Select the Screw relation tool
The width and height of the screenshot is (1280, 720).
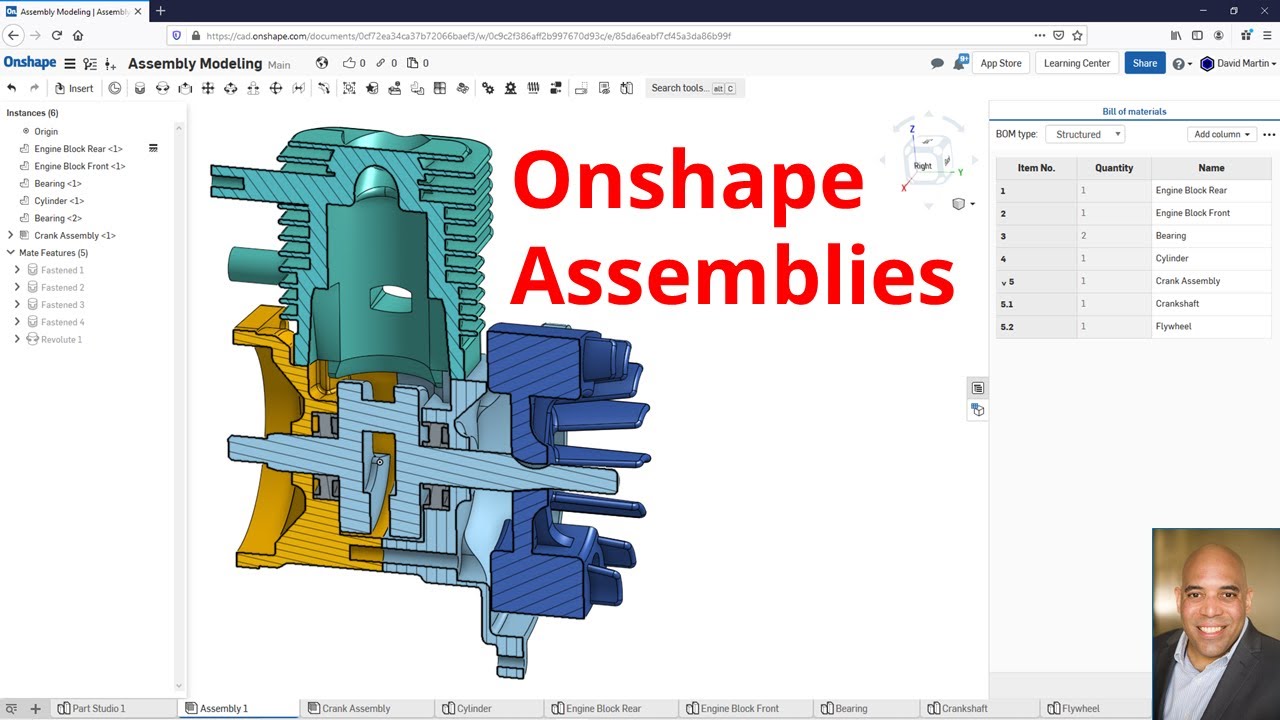click(533, 88)
